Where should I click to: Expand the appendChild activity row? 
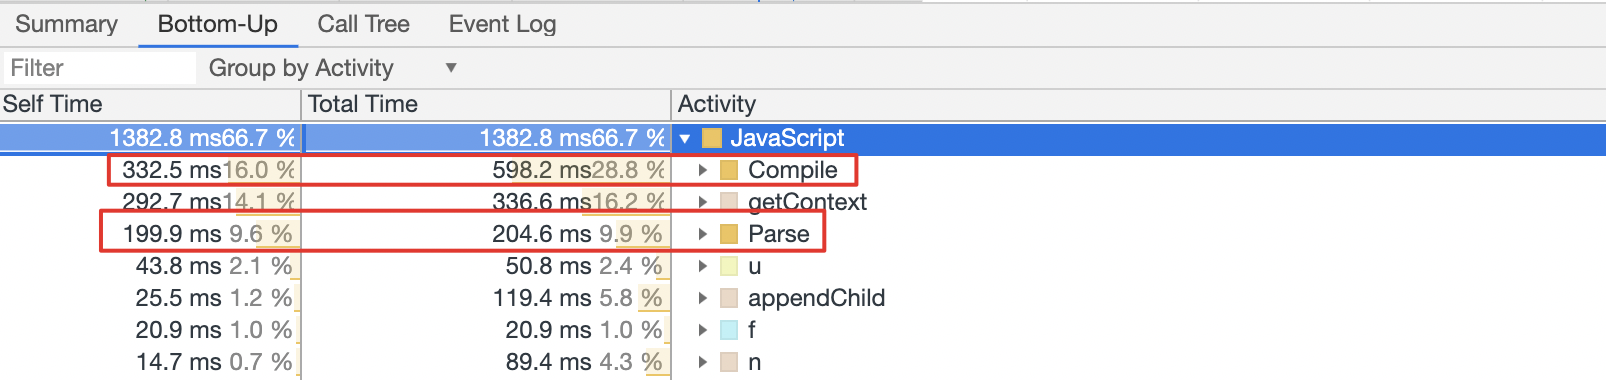coord(702,299)
